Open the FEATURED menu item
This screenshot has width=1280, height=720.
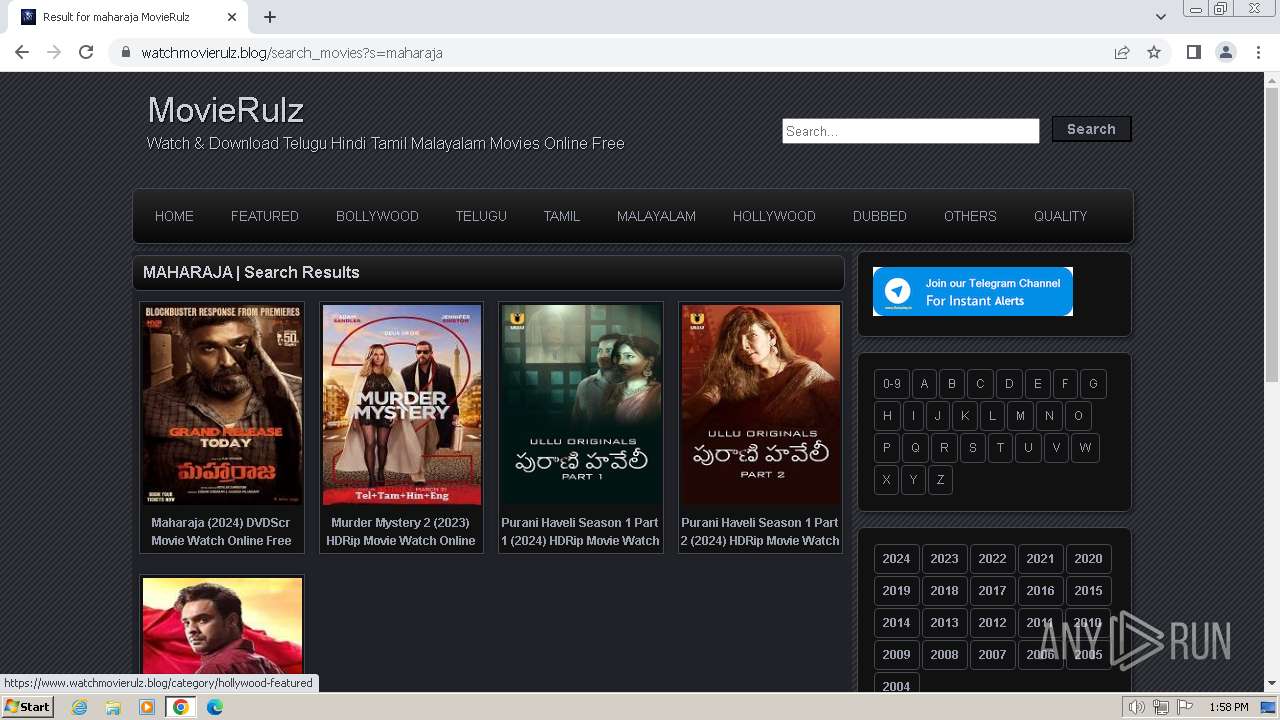[265, 216]
